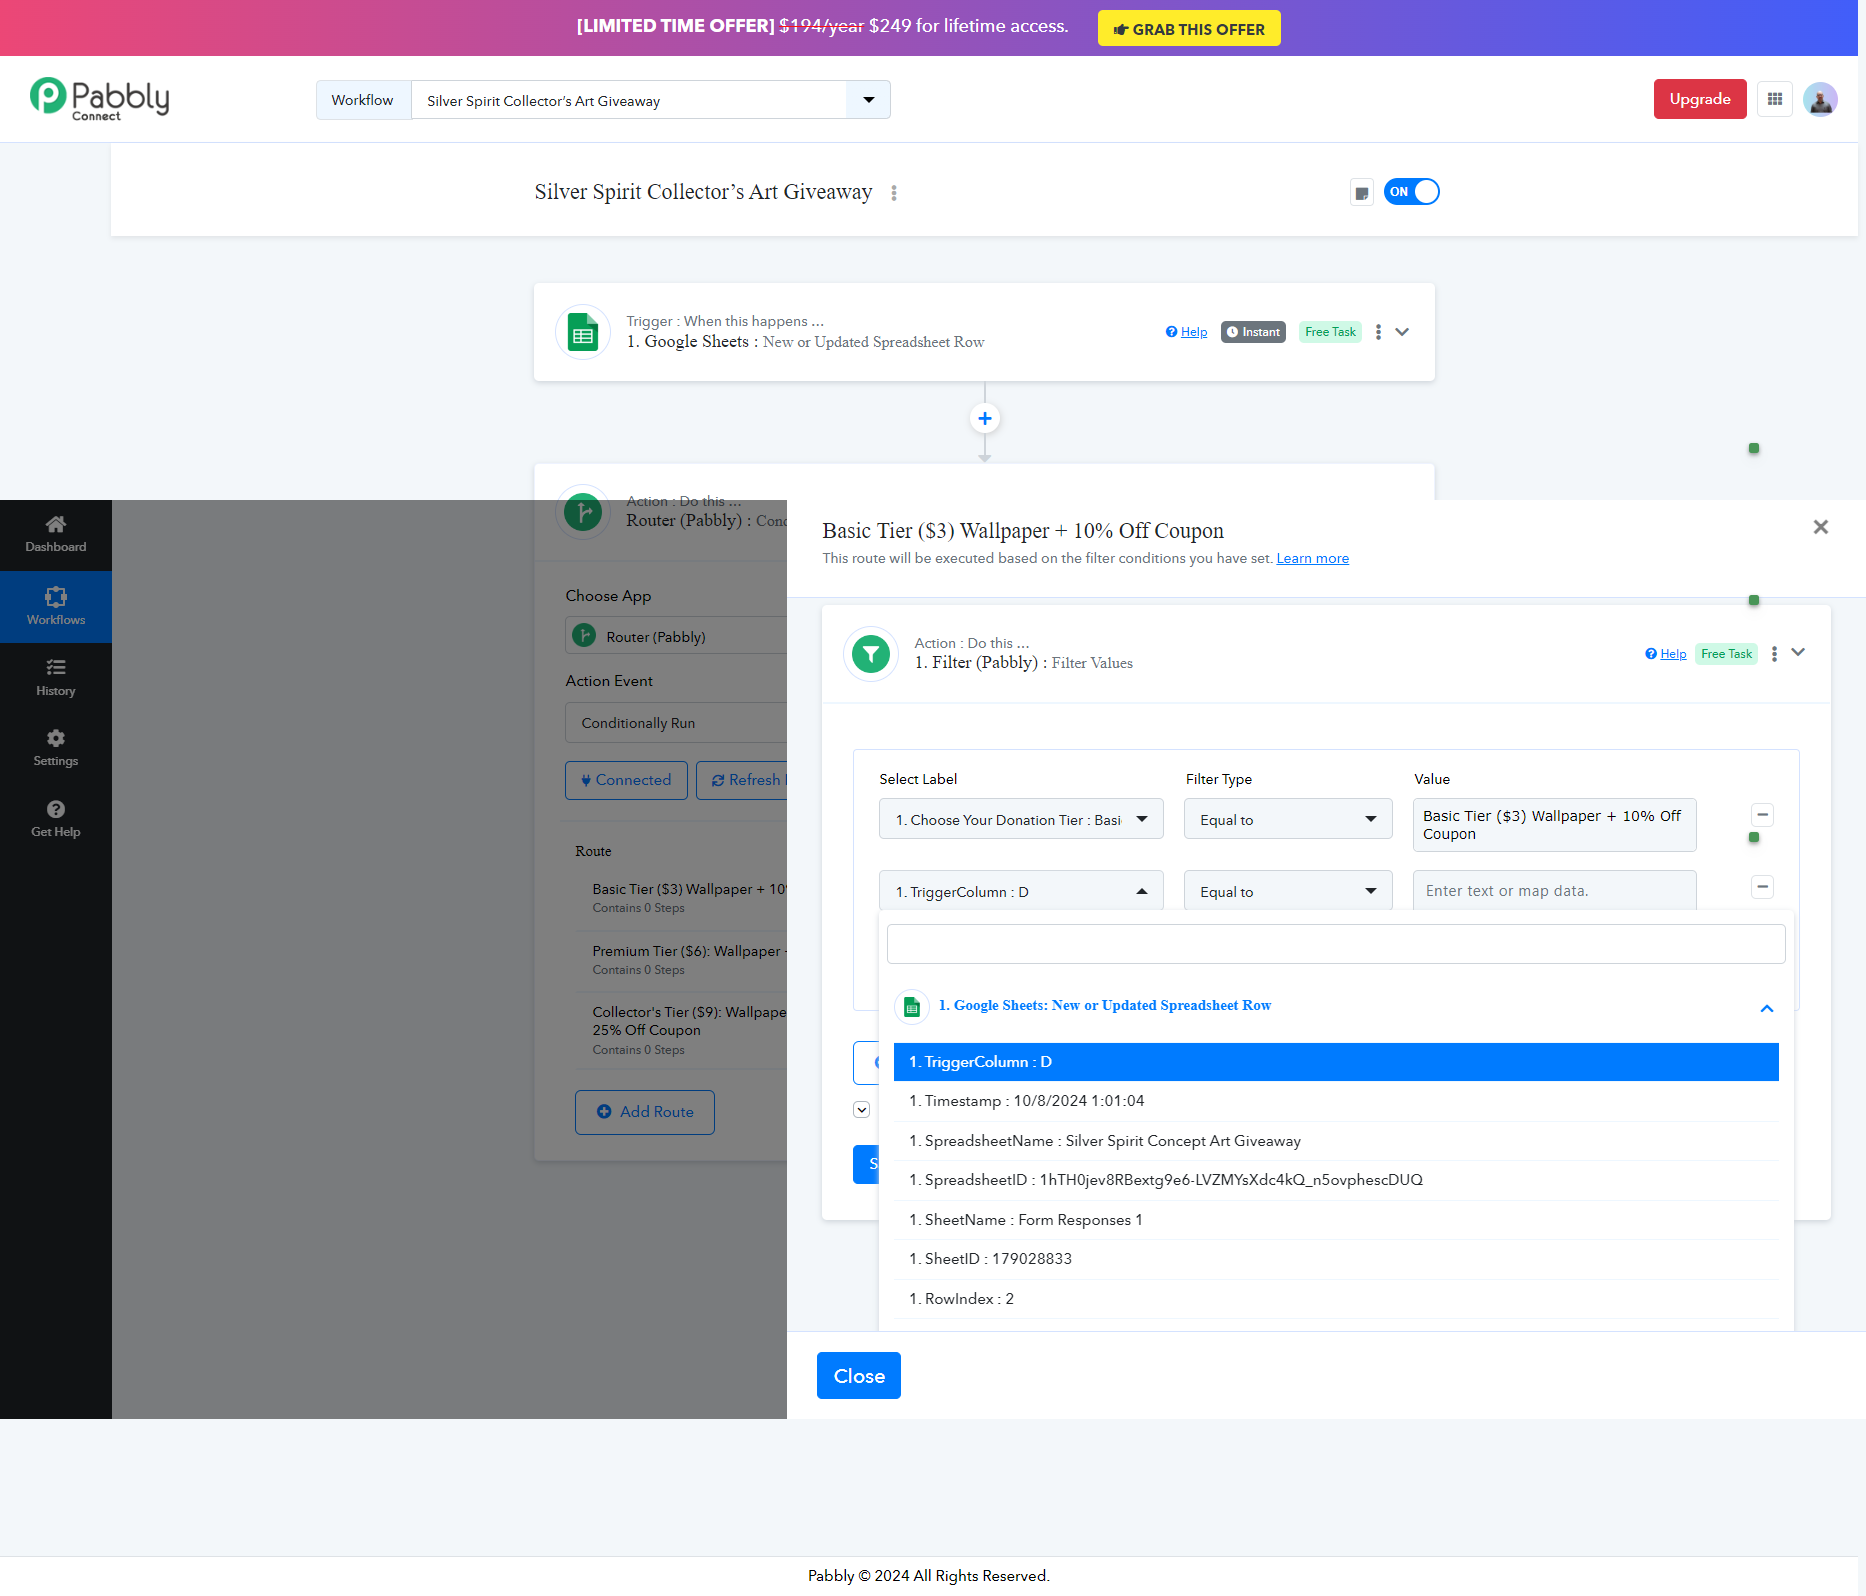Open second row Equal to filter type dropdown

pos(1288,891)
